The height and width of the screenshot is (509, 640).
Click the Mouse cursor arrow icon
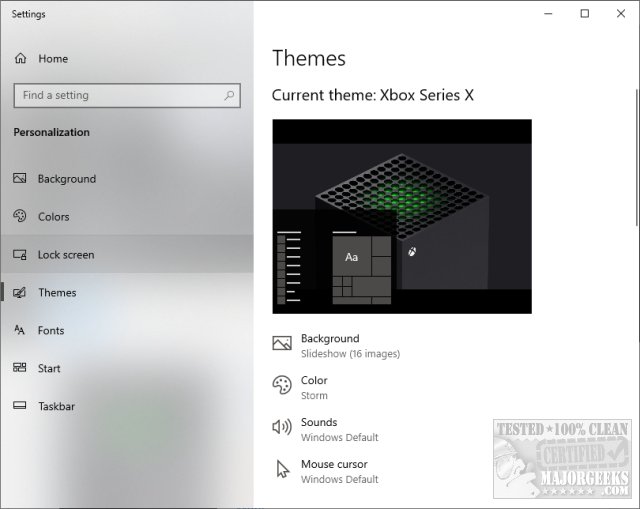[x=282, y=469]
